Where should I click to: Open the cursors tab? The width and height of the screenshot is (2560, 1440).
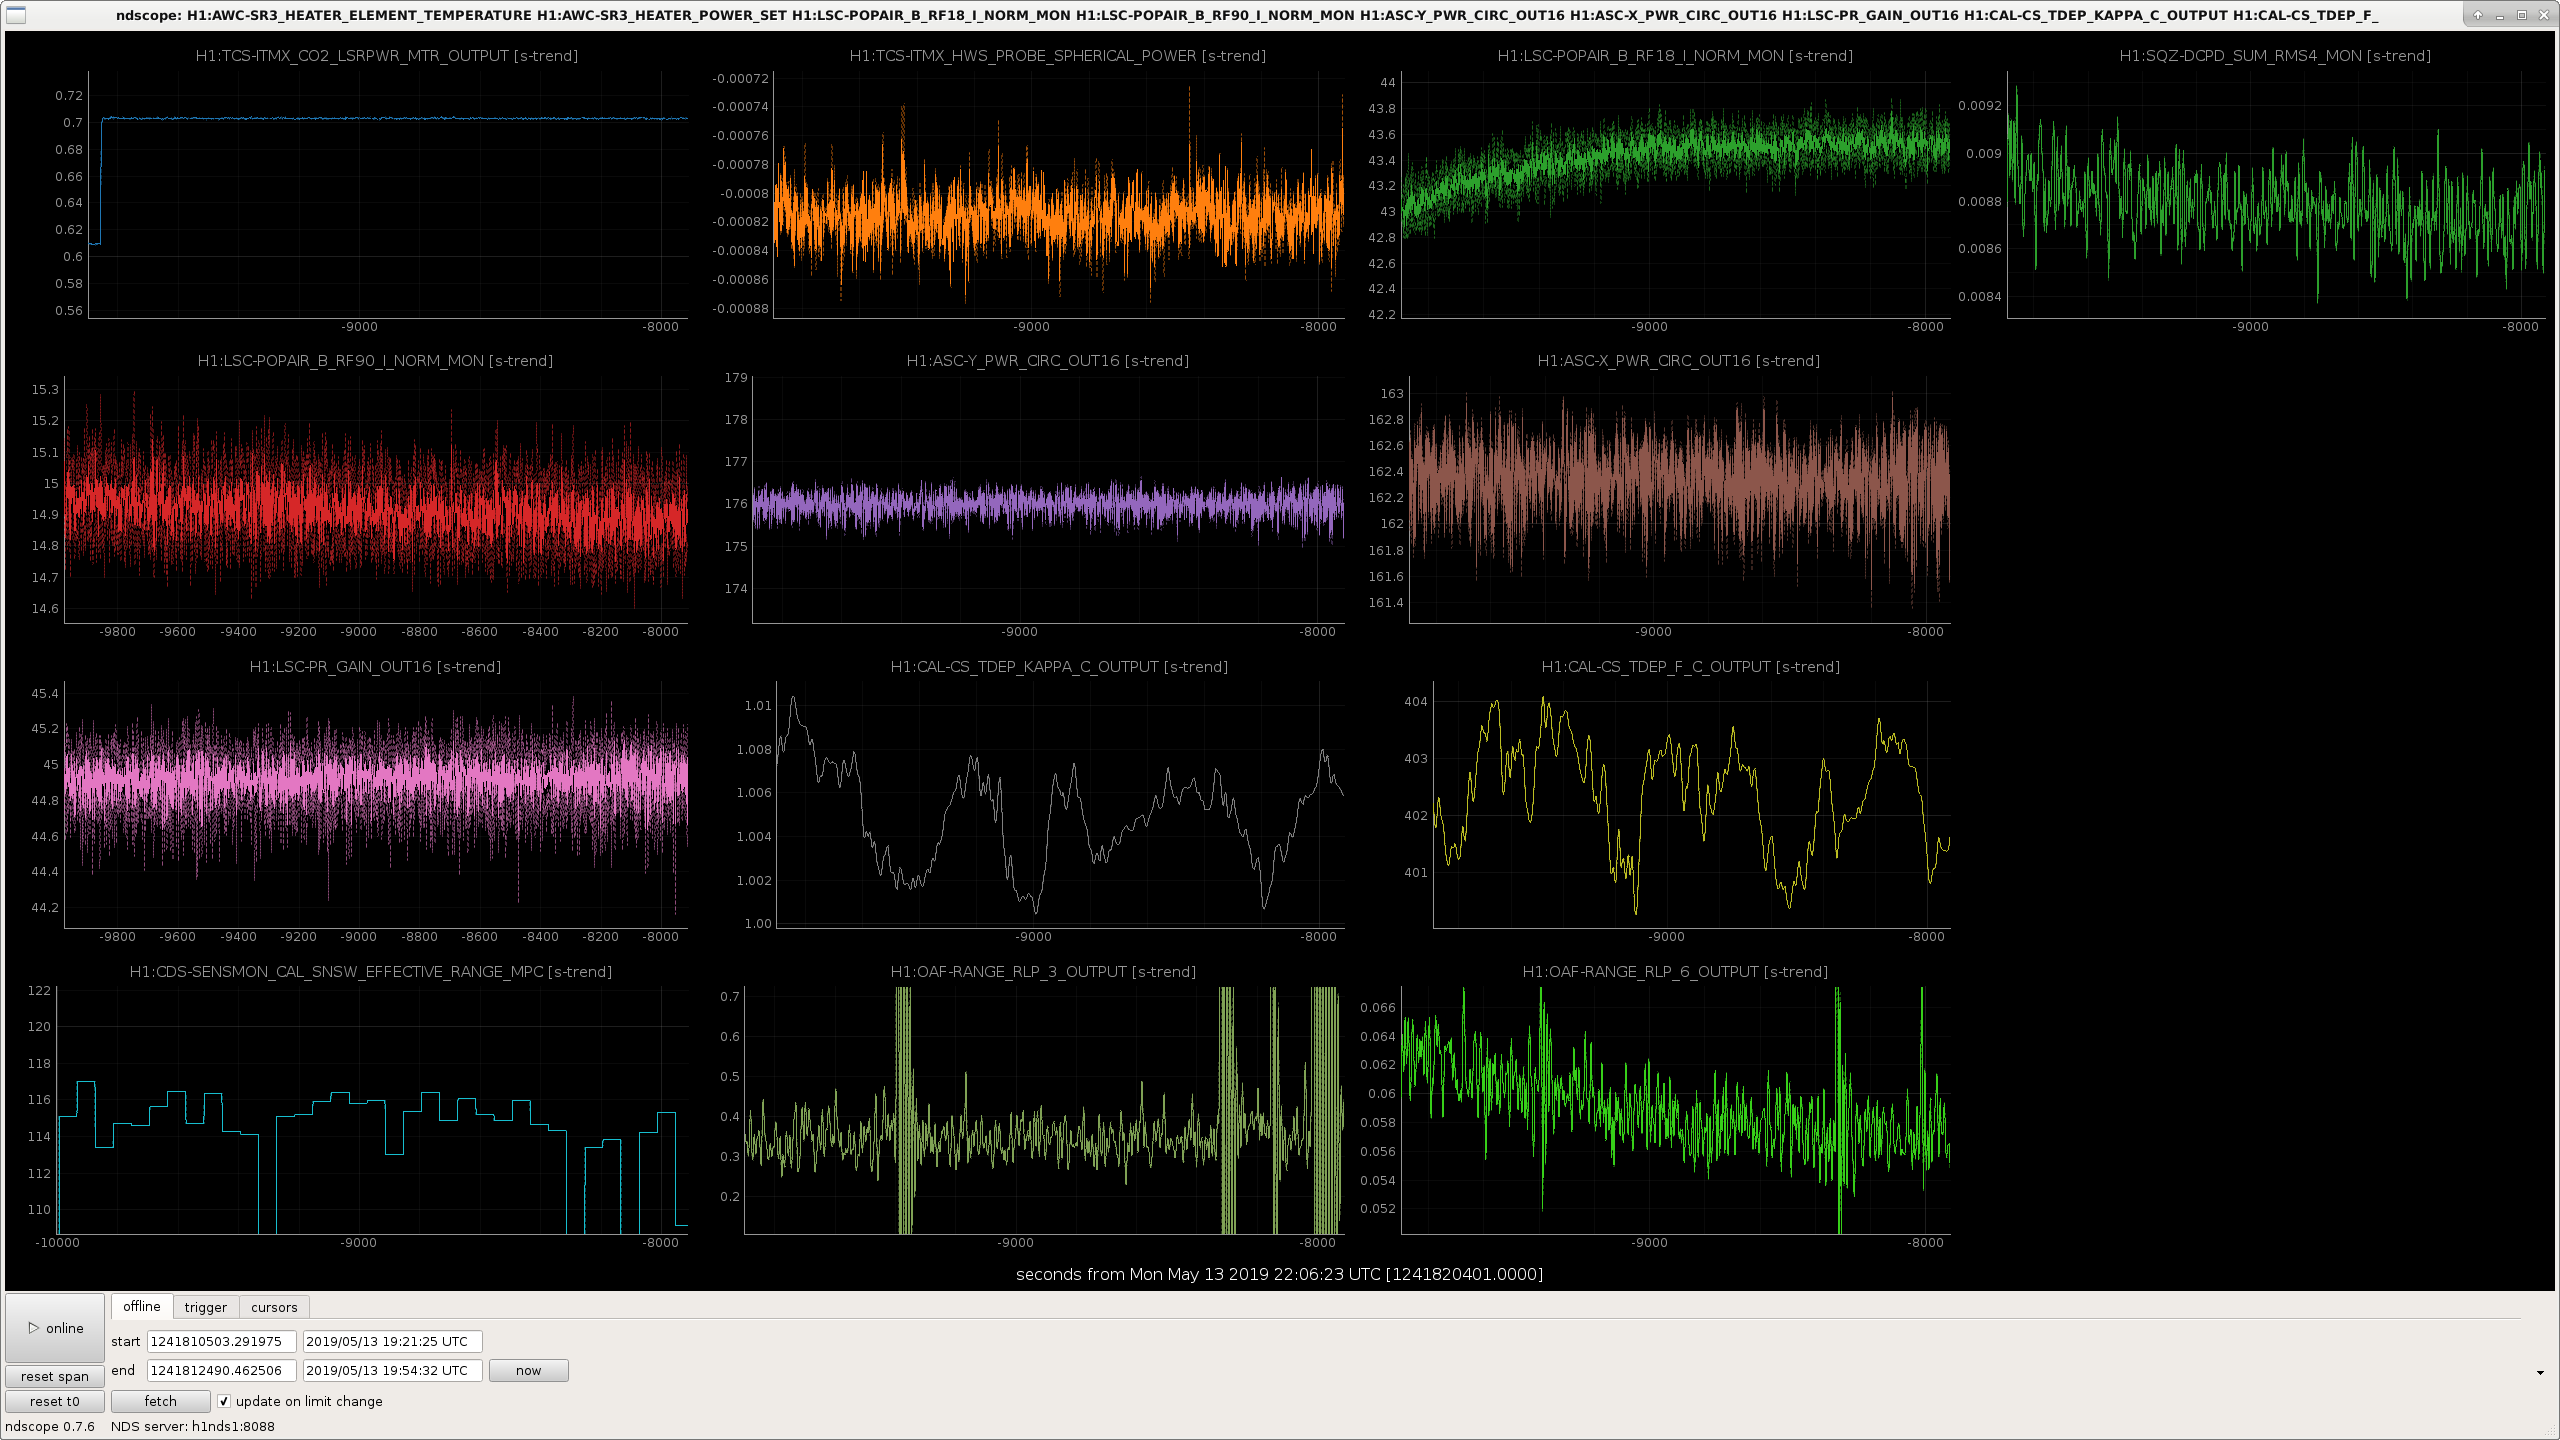(274, 1307)
